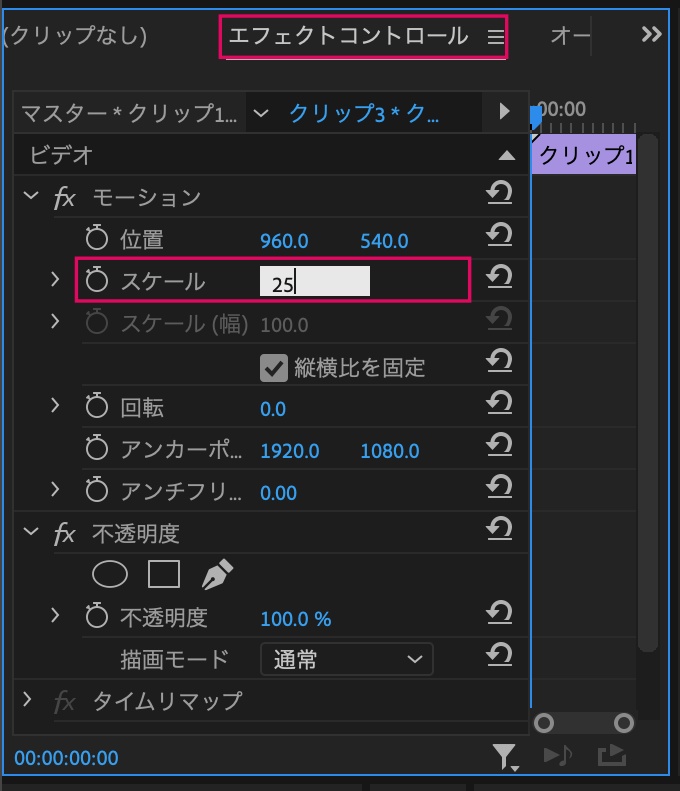This screenshot has width=680, height=791.
Task: Reset the 描画モード setting
Action: pos(499,654)
